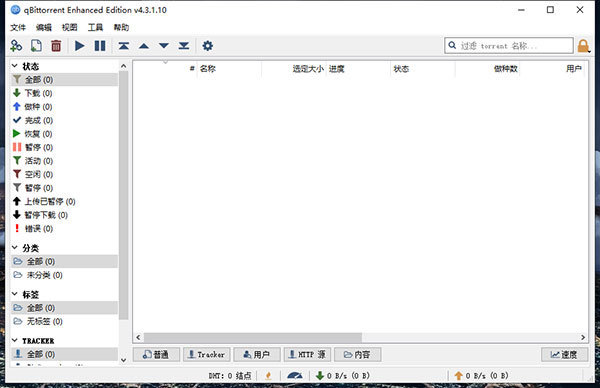Select 全部 (0) status filter
This screenshot has height=388, width=600.
tap(64, 80)
